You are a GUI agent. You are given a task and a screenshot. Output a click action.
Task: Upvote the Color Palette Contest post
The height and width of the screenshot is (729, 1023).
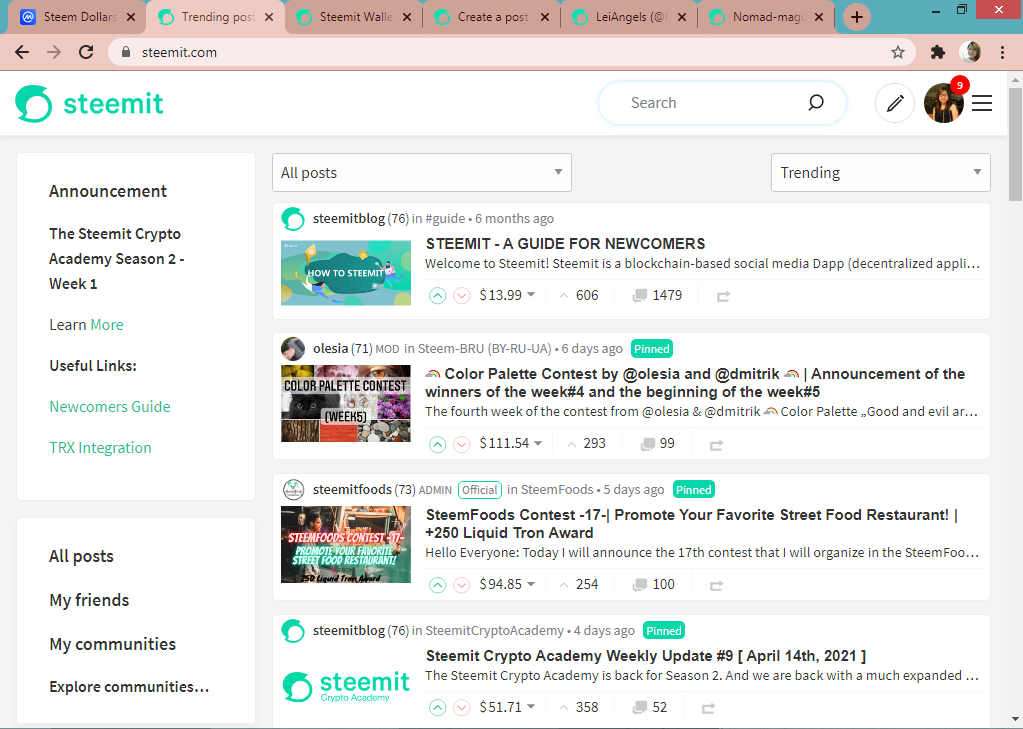438,444
